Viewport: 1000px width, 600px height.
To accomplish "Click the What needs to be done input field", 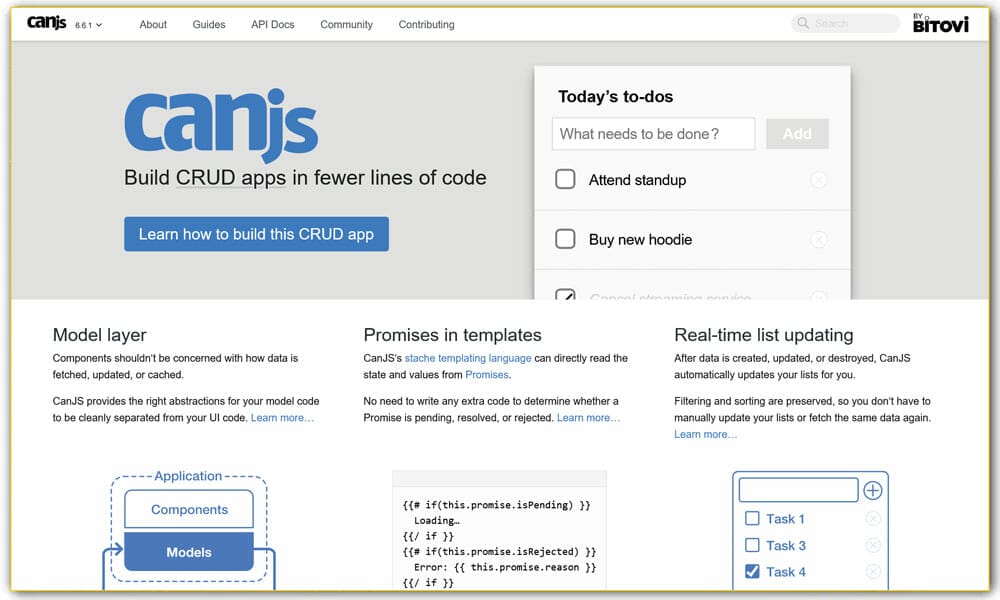I will [653, 133].
